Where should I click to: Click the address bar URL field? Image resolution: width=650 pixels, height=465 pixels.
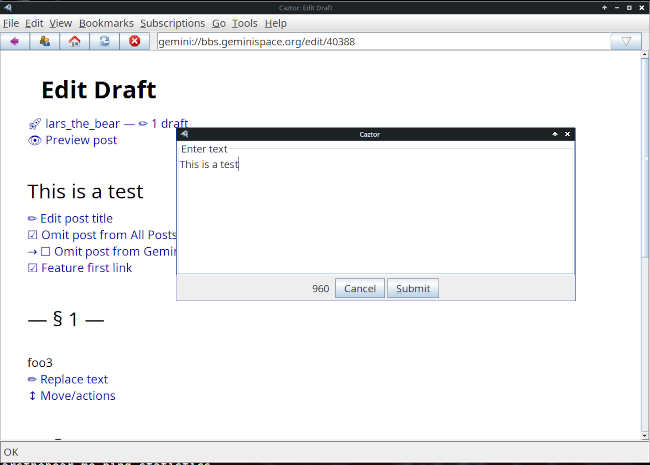click(383, 41)
